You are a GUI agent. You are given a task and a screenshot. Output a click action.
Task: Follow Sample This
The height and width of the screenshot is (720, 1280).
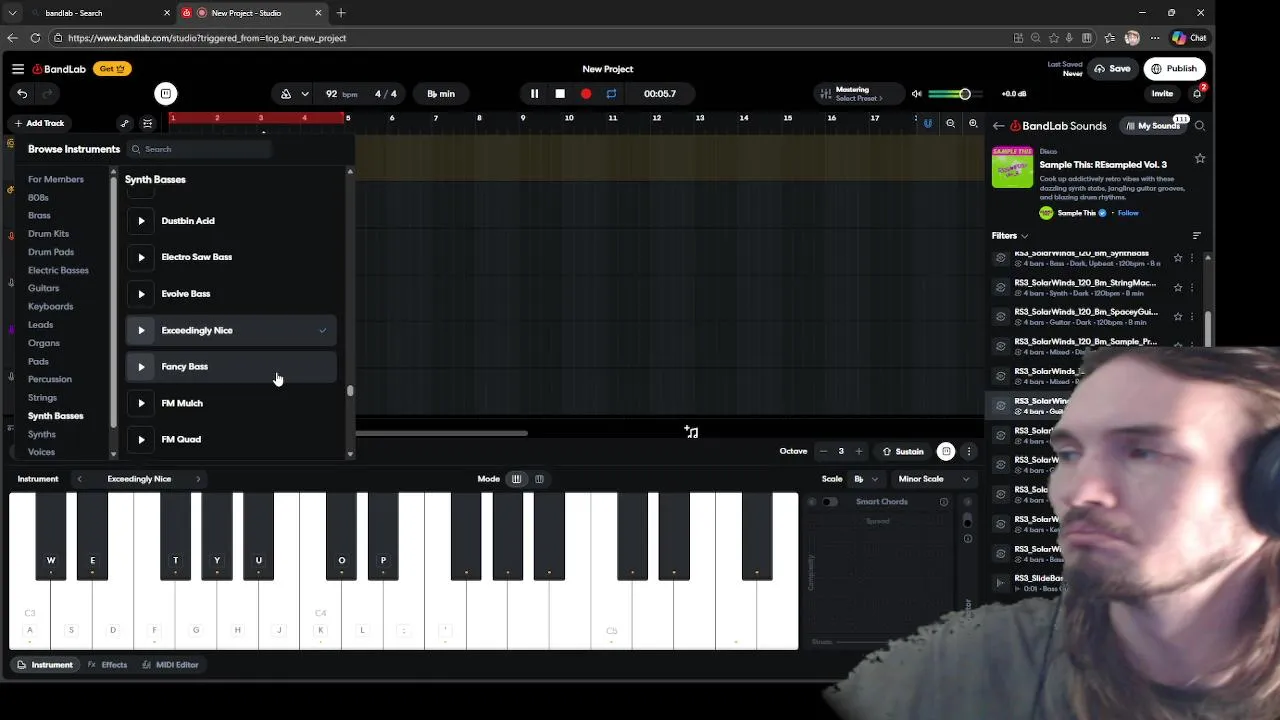[1128, 213]
